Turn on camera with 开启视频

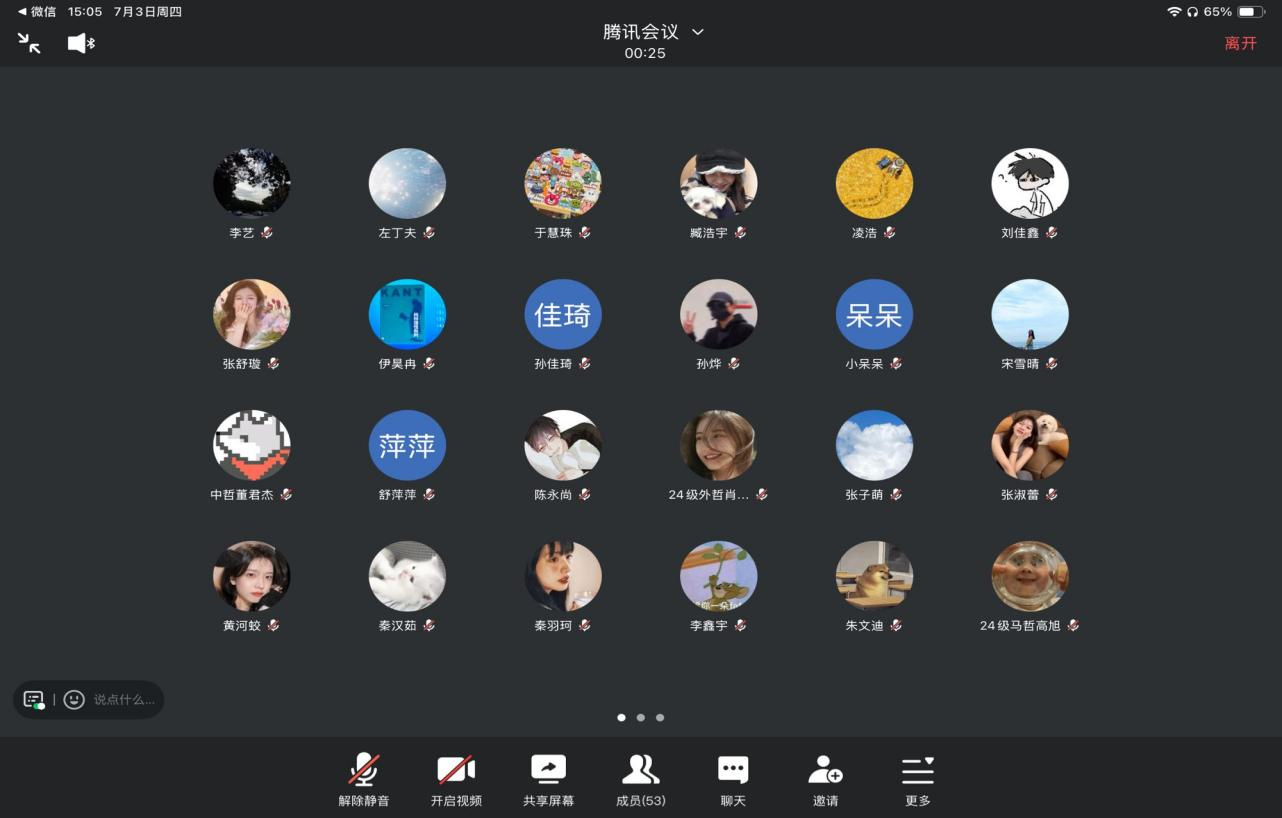click(456, 780)
